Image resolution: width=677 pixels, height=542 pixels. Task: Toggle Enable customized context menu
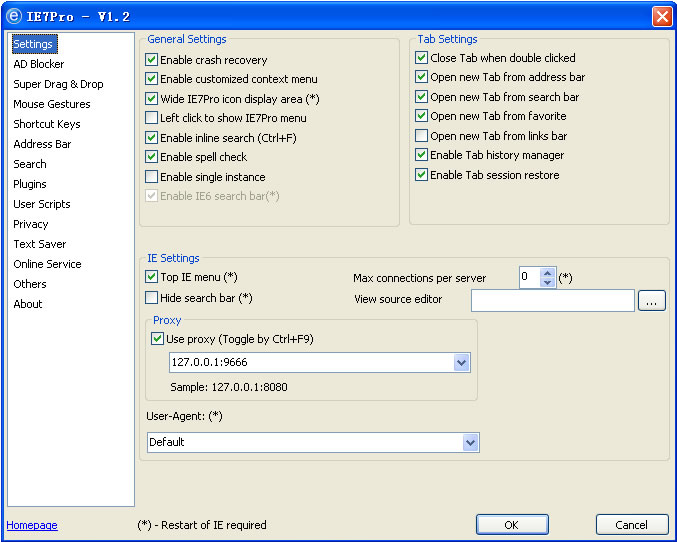tap(151, 79)
